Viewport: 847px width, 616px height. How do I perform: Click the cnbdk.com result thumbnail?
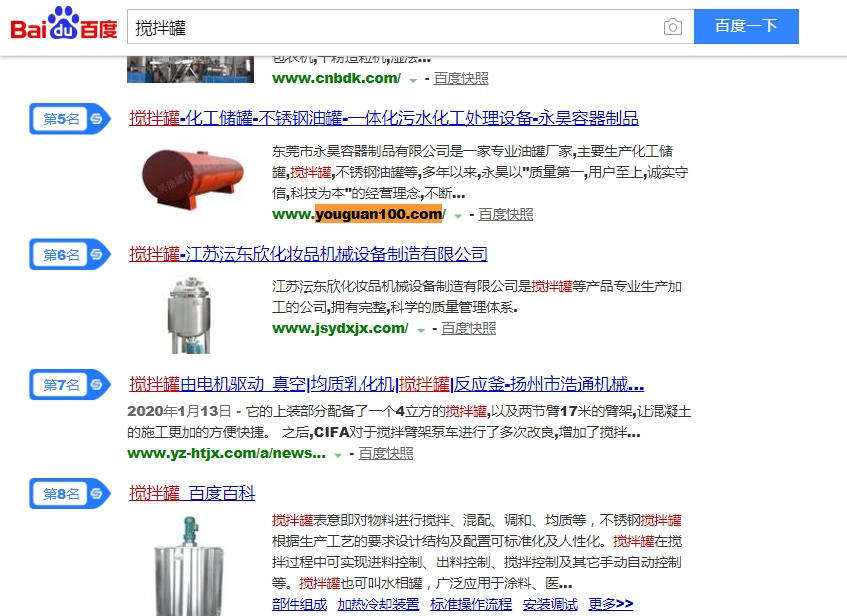[x=190, y=69]
